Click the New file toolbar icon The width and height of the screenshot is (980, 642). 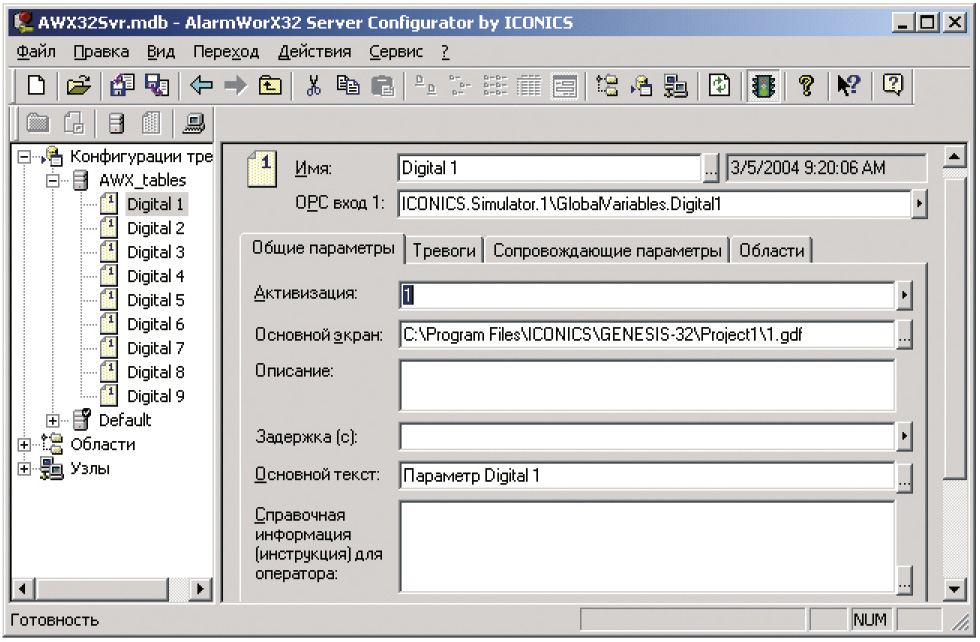(36, 87)
